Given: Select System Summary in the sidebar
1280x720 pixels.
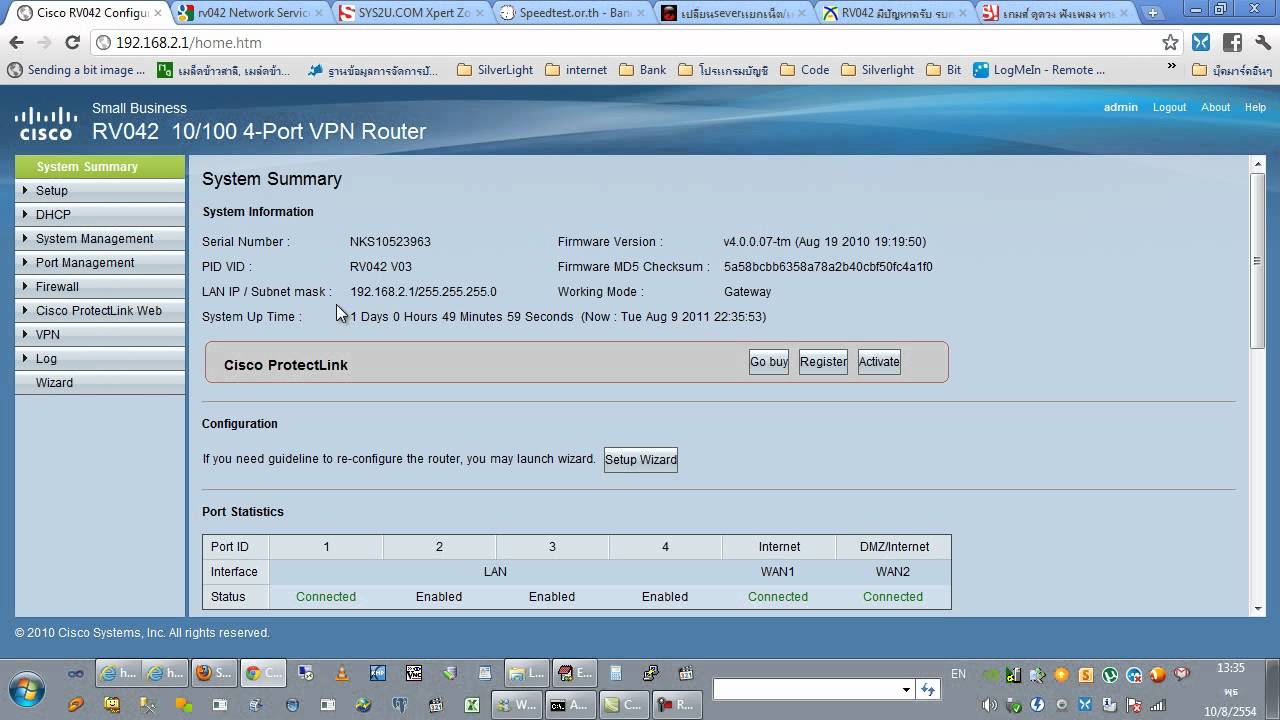Looking at the screenshot, I should [100, 166].
